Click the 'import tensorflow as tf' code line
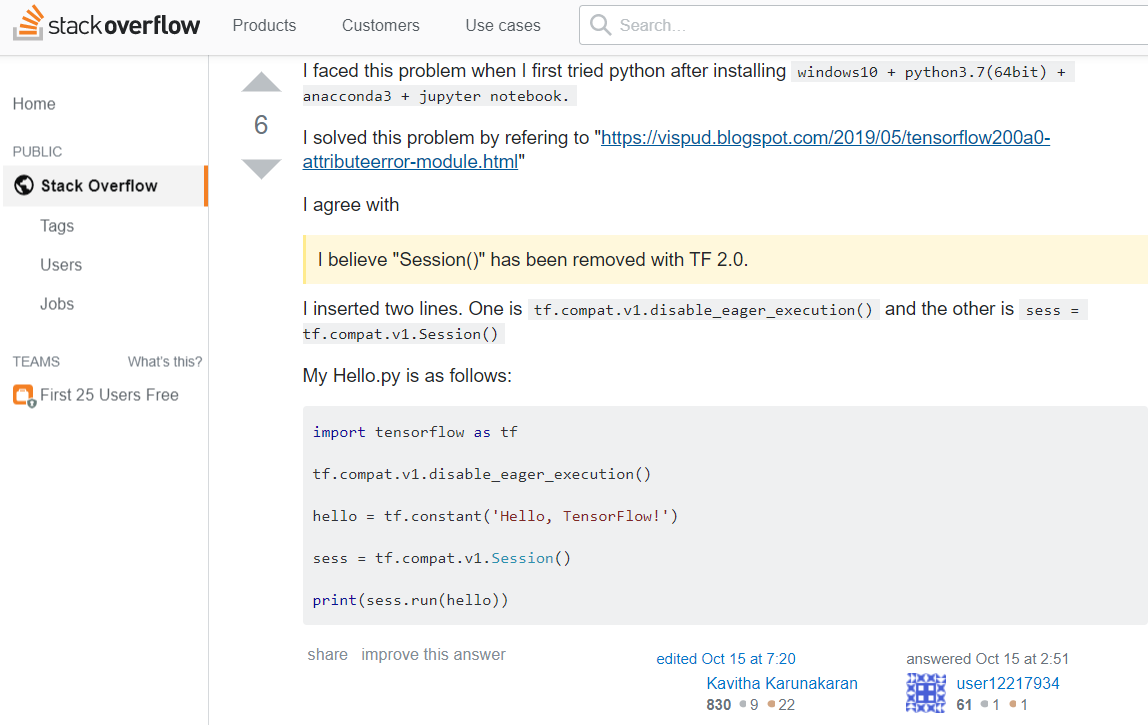Viewport: 1148px width, 725px height. coord(415,432)
